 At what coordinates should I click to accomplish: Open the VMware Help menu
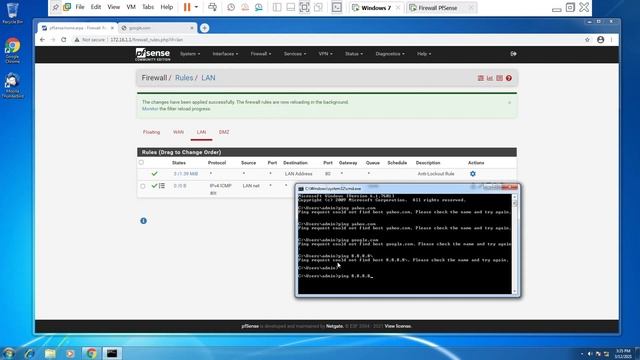[167, 7]
